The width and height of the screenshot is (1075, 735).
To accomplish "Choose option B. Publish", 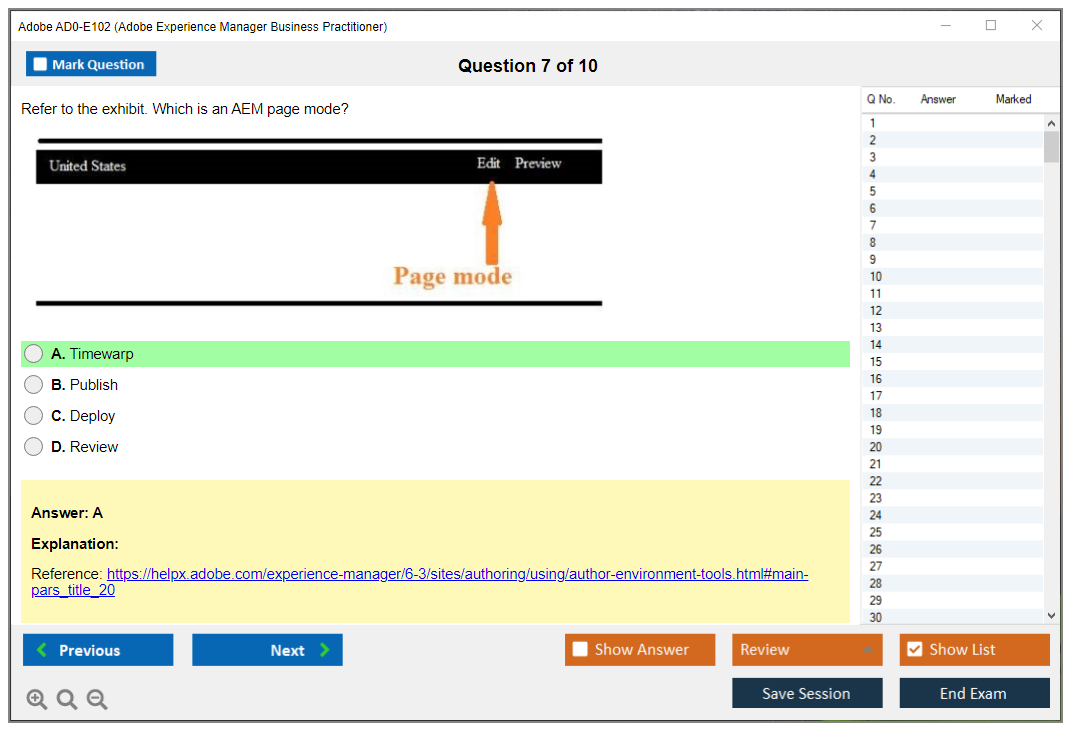I will click(34, 385).
